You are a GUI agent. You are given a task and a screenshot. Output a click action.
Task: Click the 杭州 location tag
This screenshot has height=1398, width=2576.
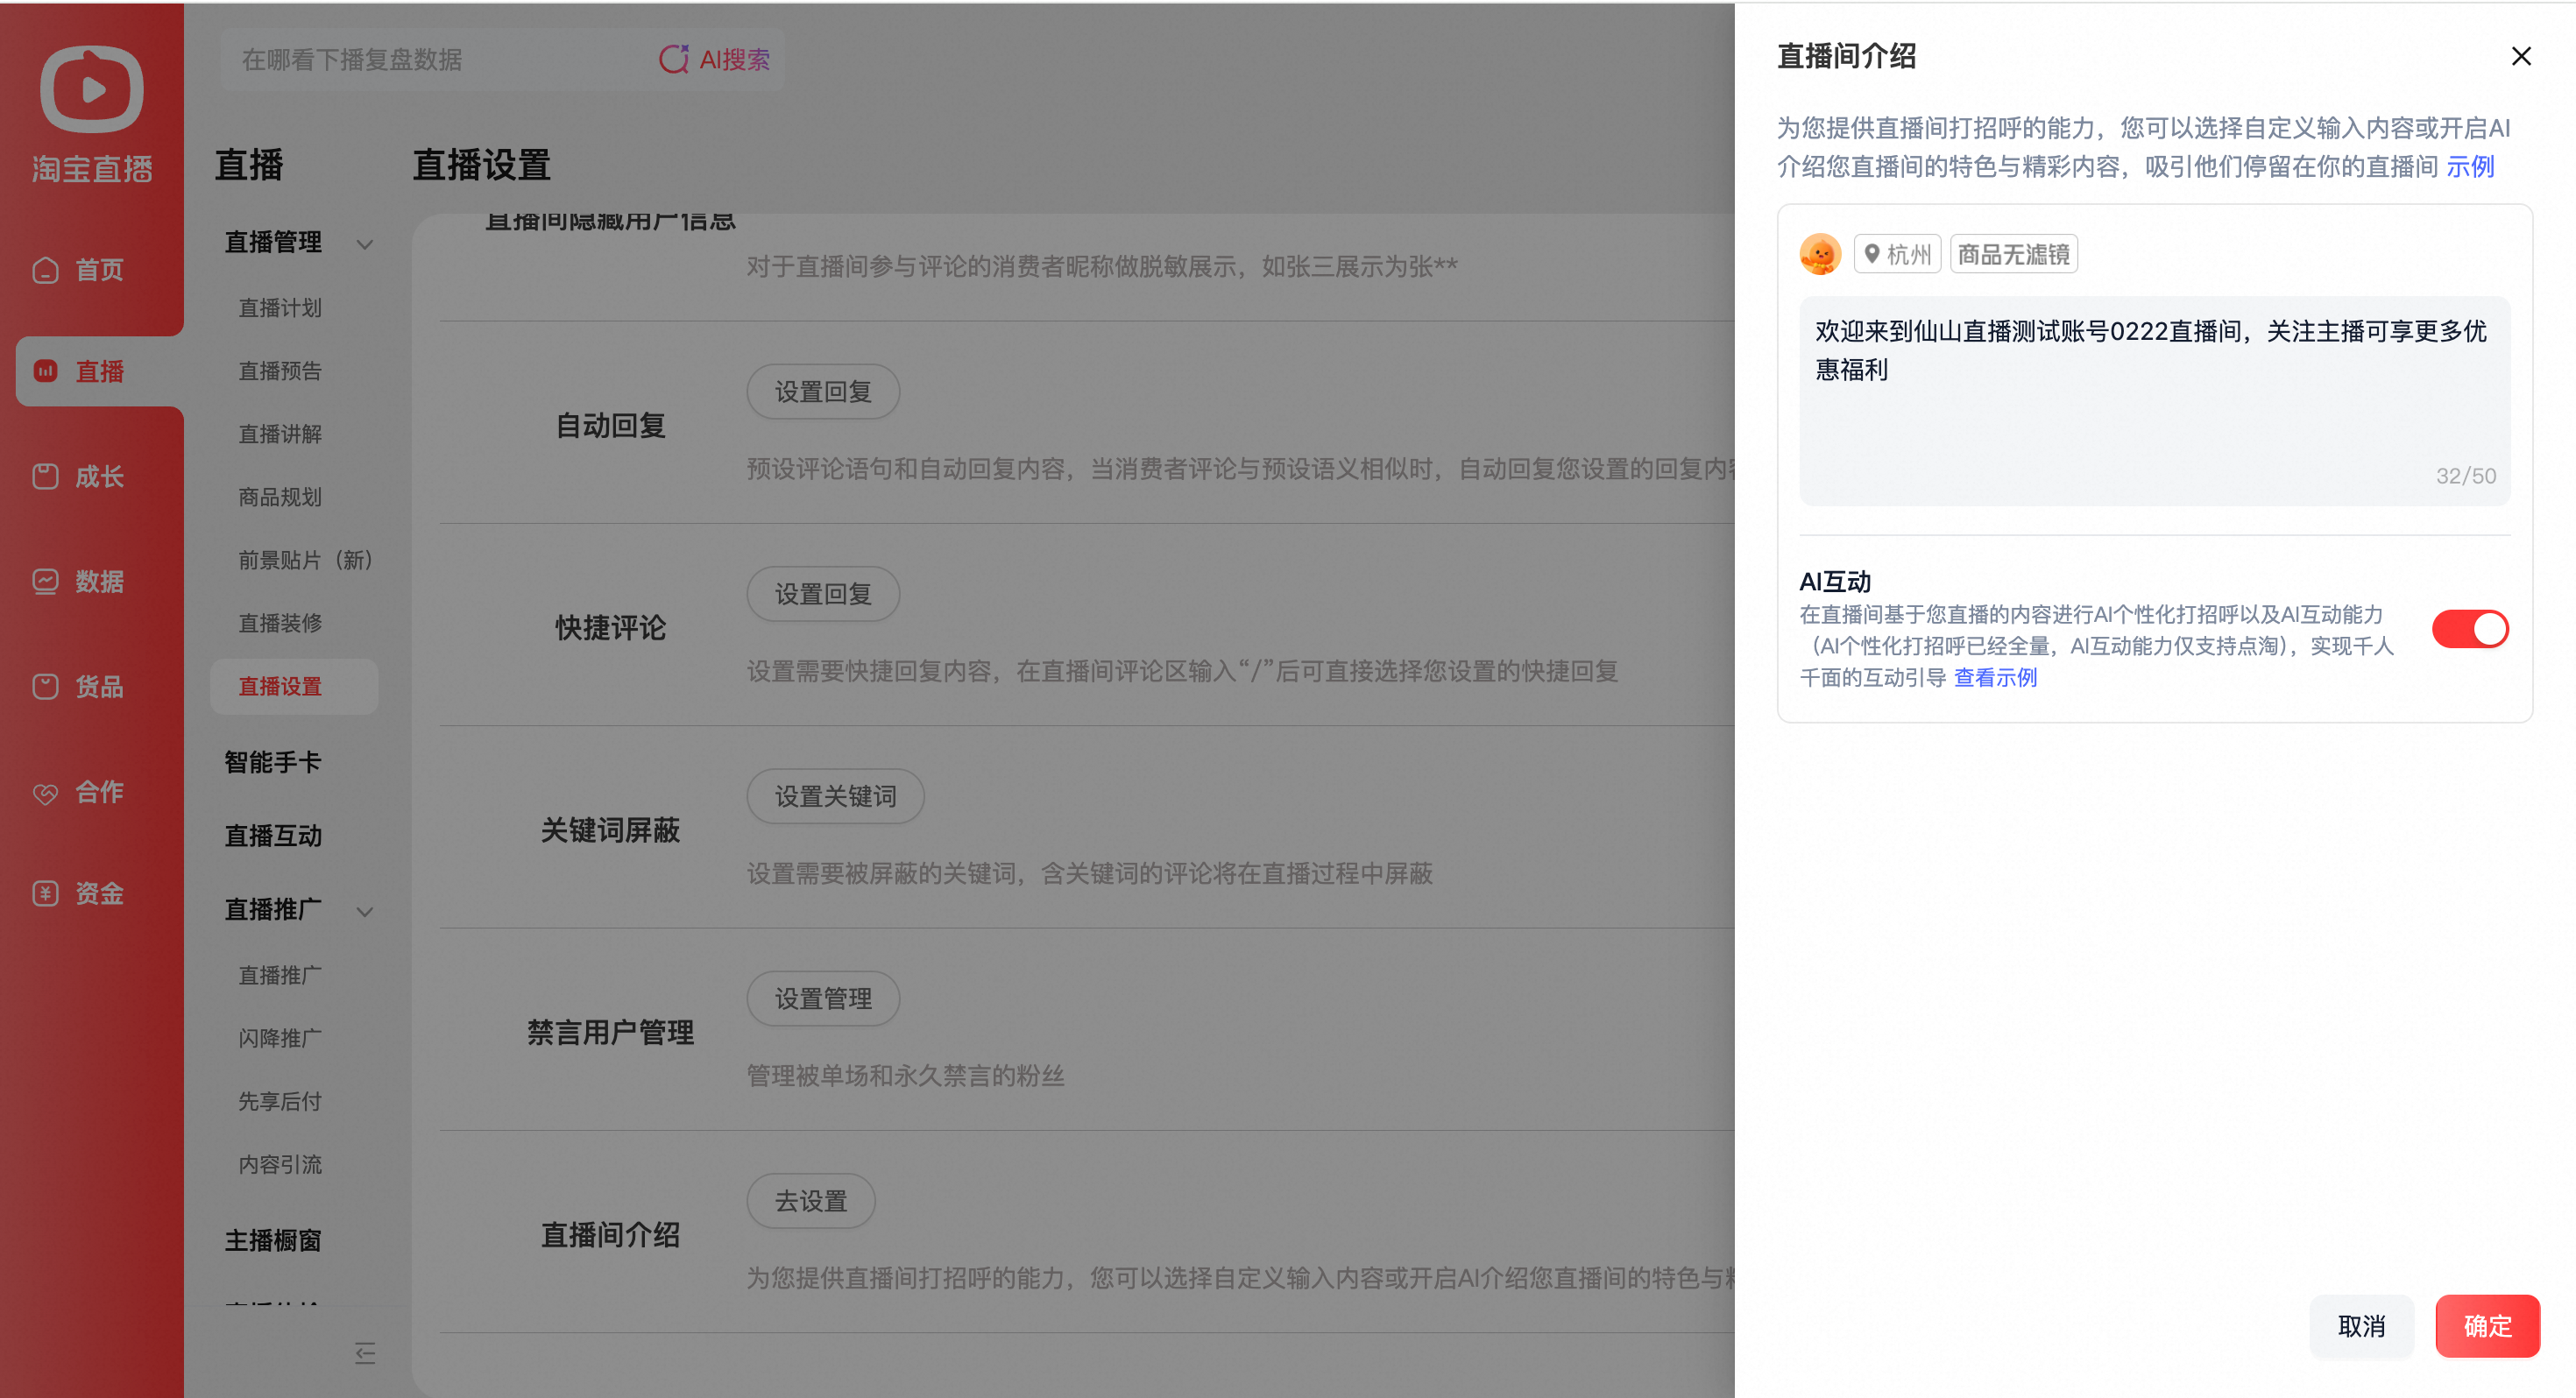tap(1897, 254)
